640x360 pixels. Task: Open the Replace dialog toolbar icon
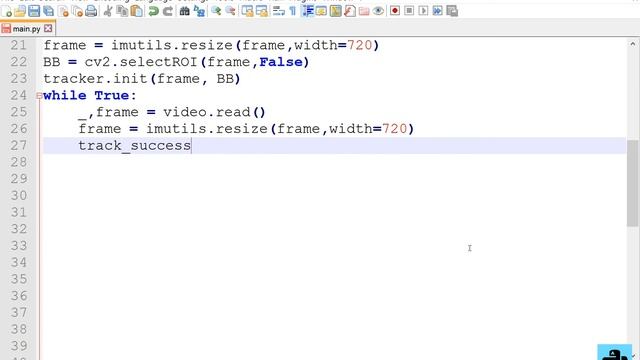click(x=199, y=11)
